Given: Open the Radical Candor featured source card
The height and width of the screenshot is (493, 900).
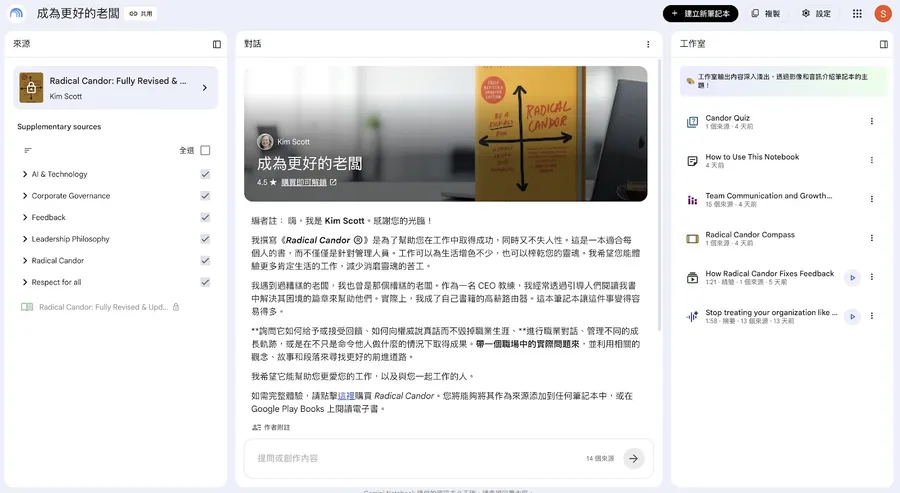Looking at the screenshot, I should point(115,88).
